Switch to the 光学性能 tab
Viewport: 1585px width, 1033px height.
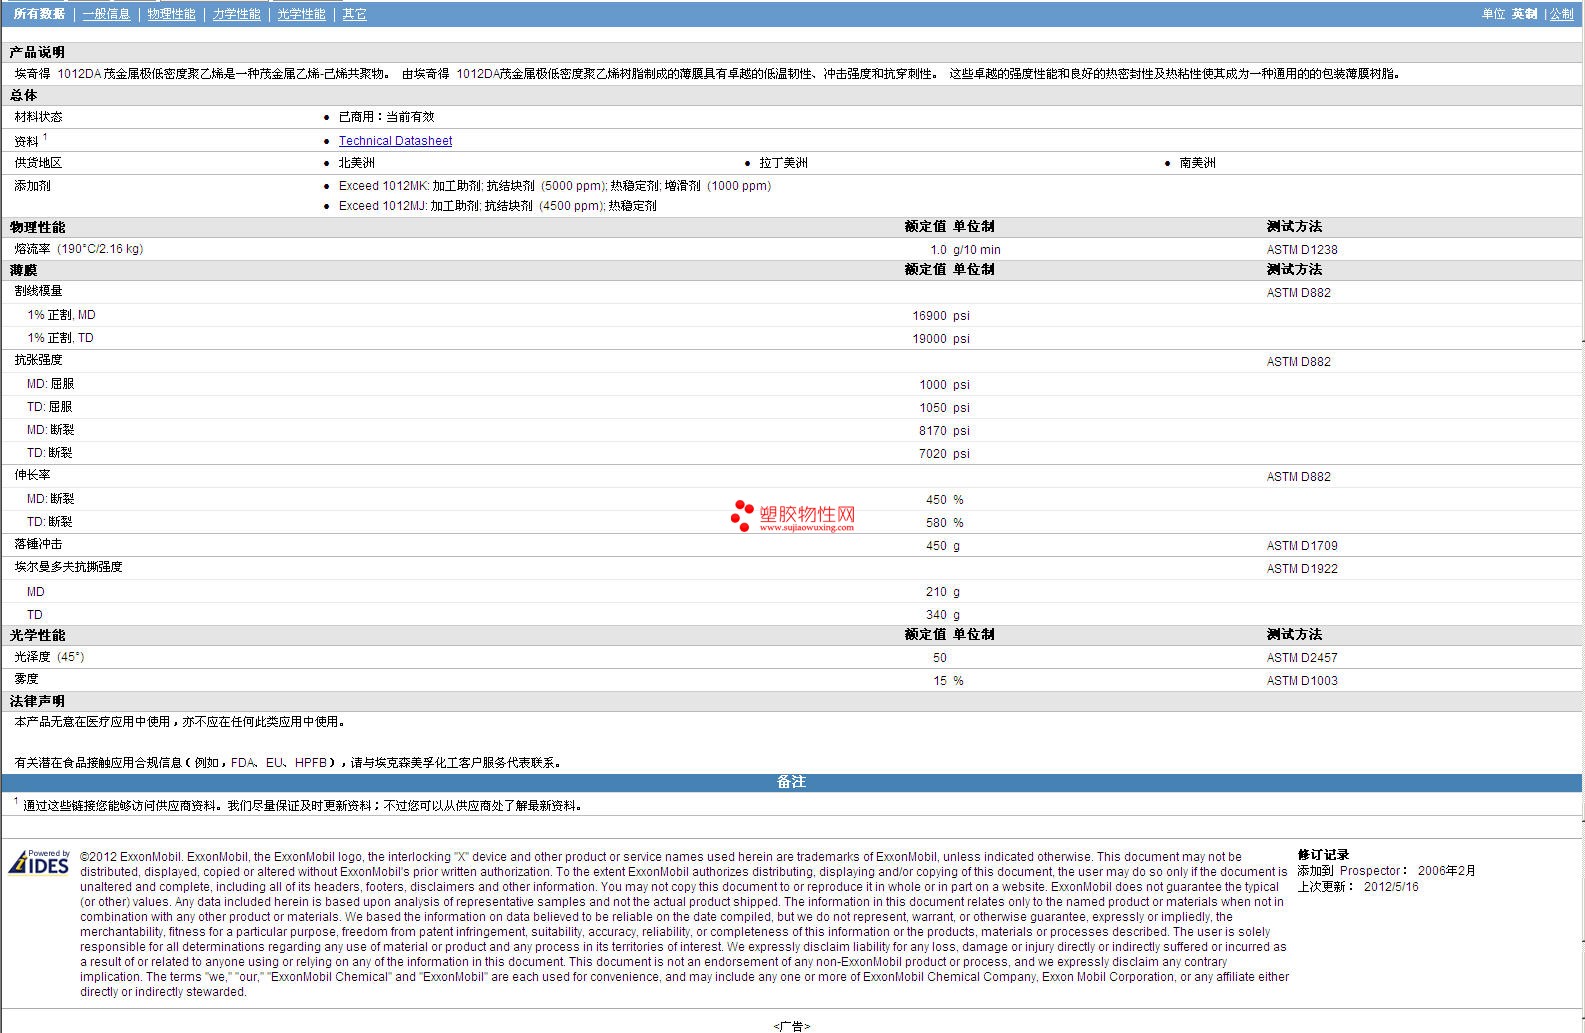point(301,14)
